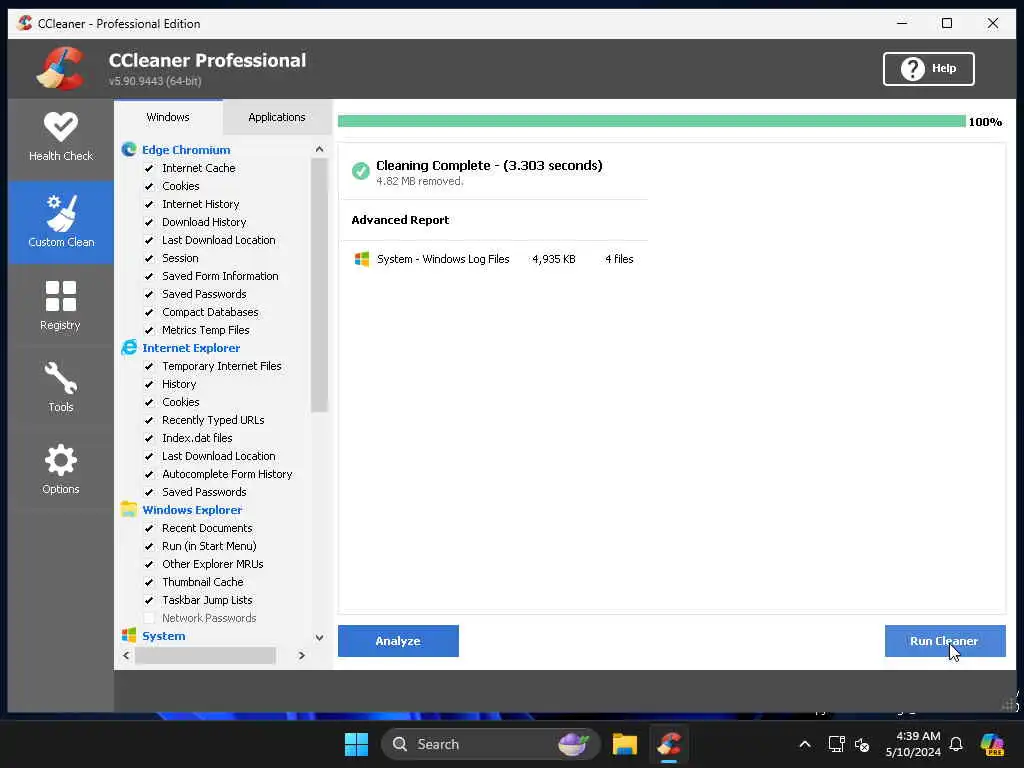Screen dimensions: 1024x768
Task: Open the Options gear section
Action: click(61, 469)
